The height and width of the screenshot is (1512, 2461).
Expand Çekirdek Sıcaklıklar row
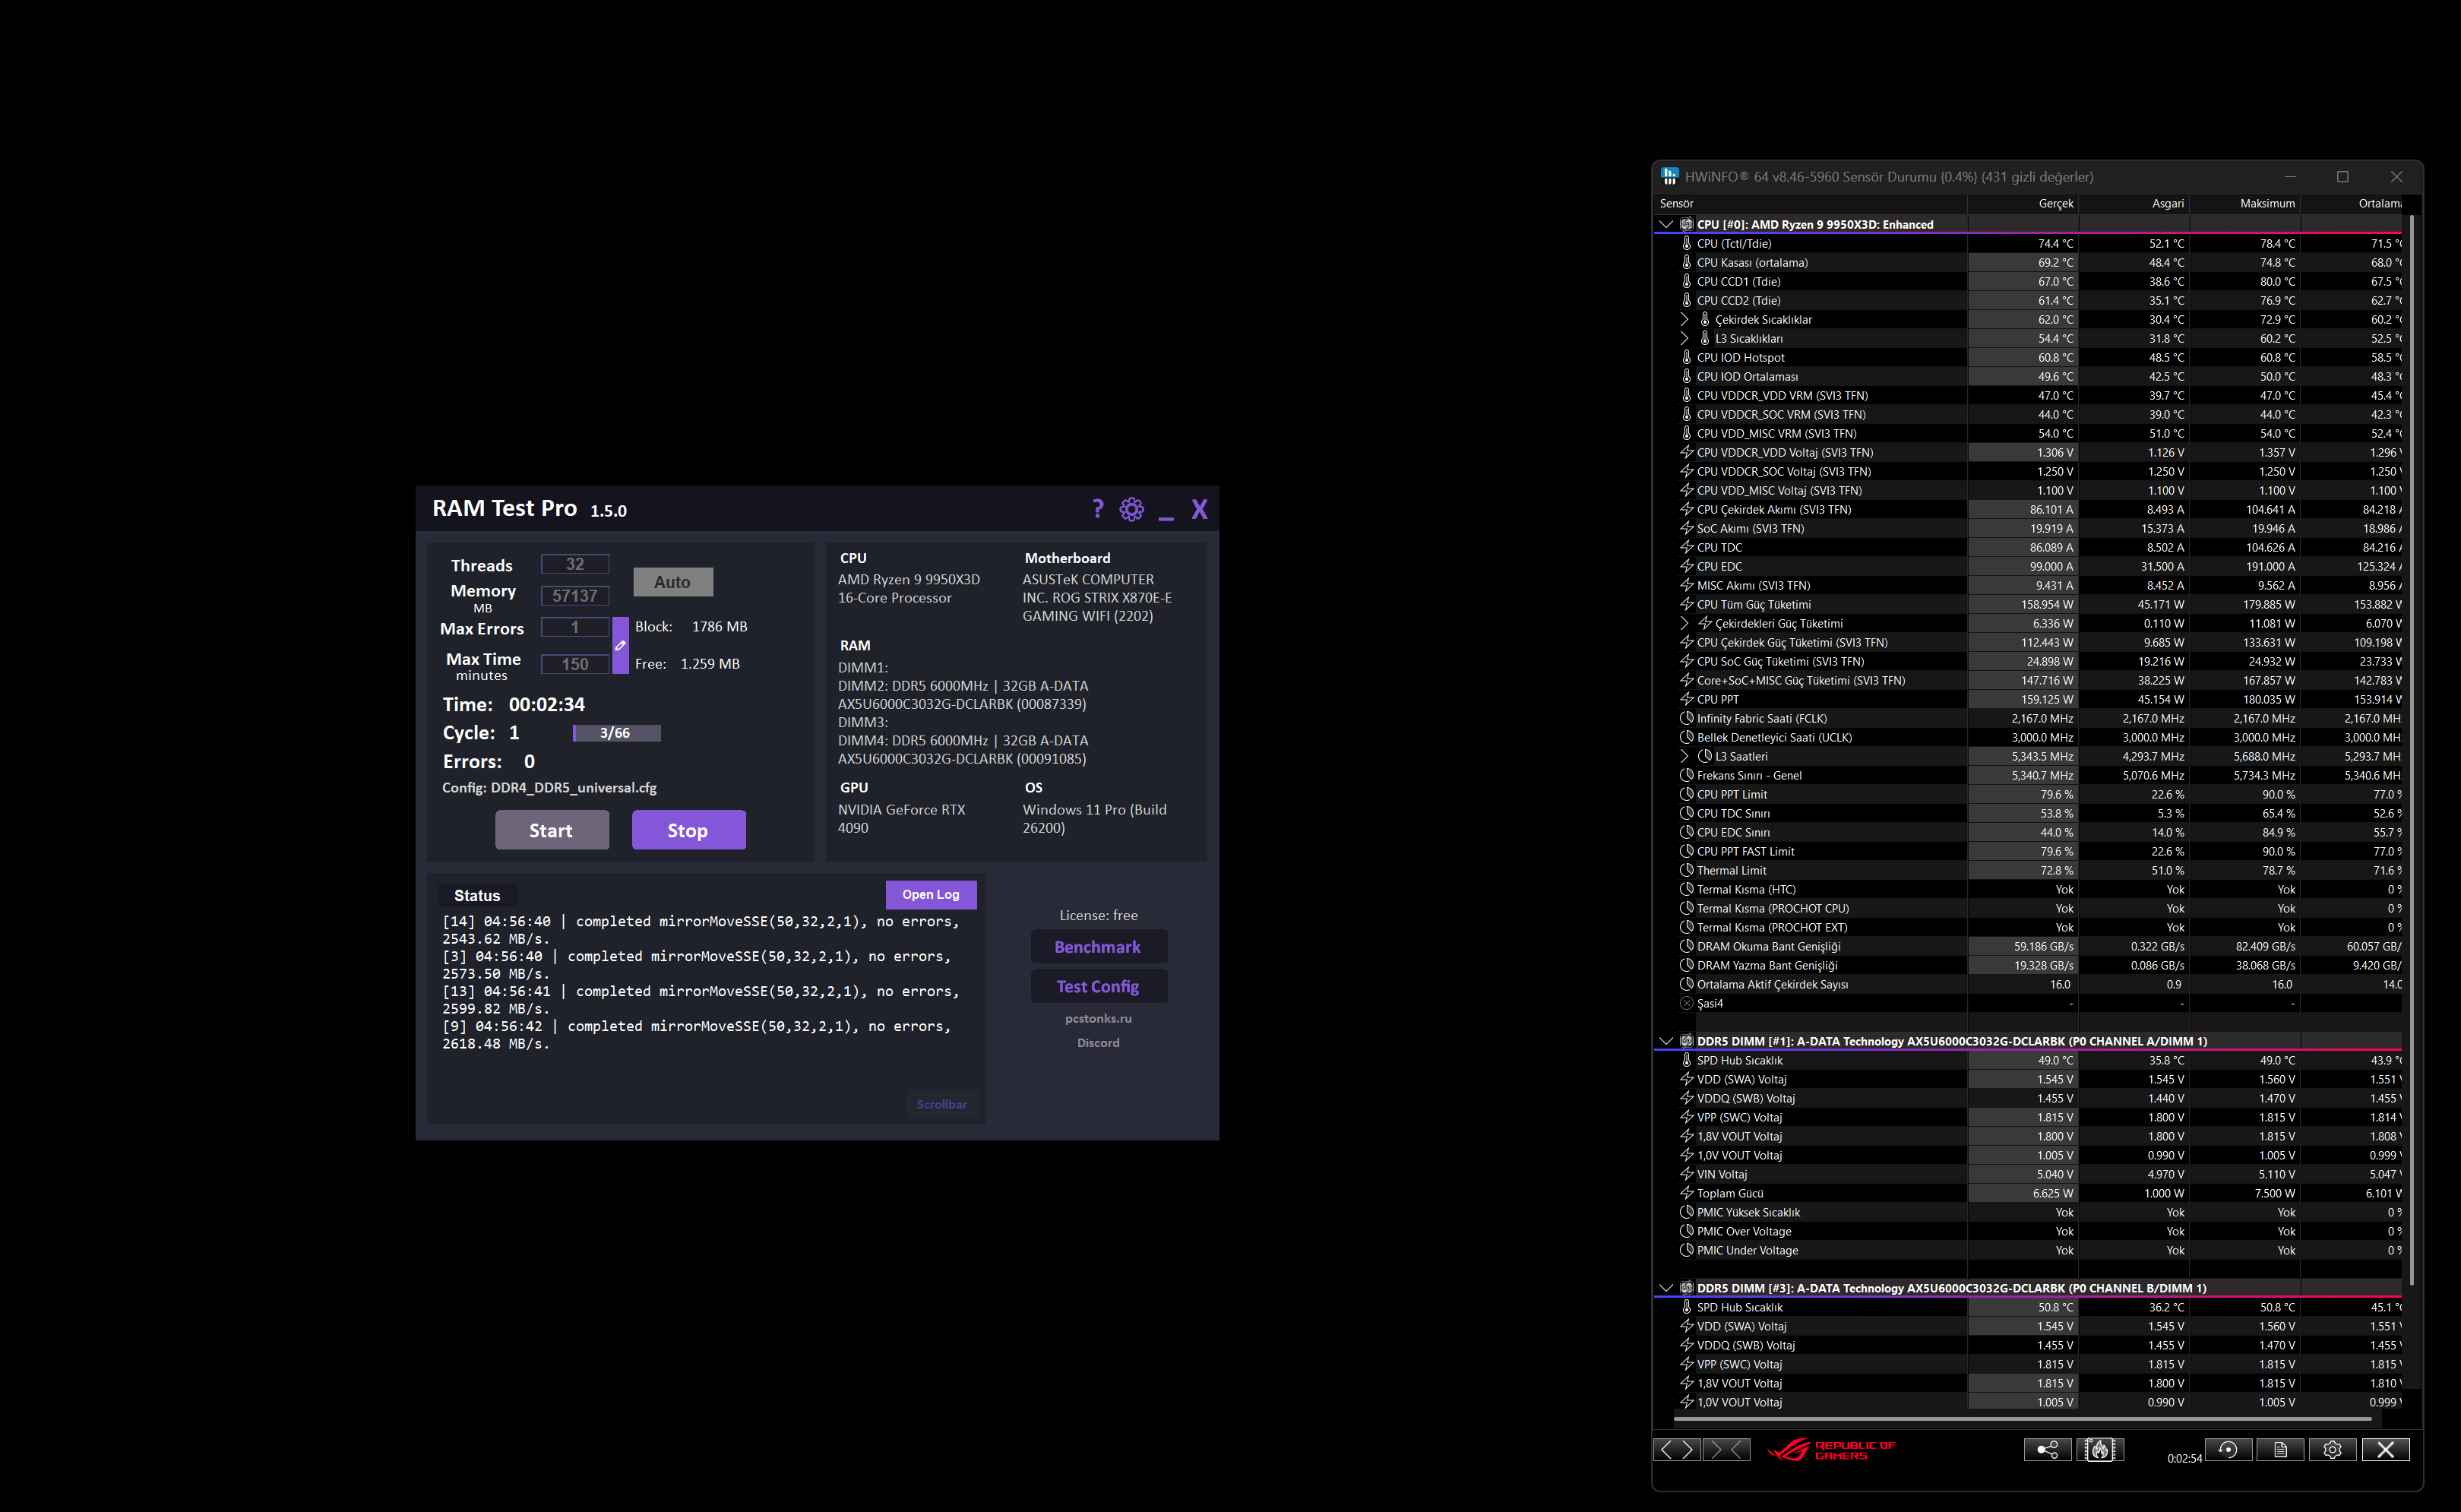coord(1684,319)
